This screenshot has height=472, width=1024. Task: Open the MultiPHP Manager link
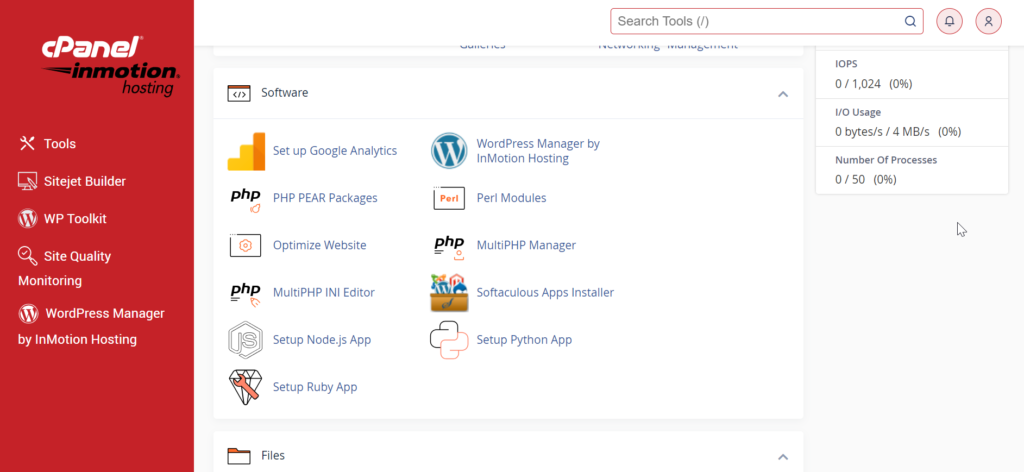[526, 245]
